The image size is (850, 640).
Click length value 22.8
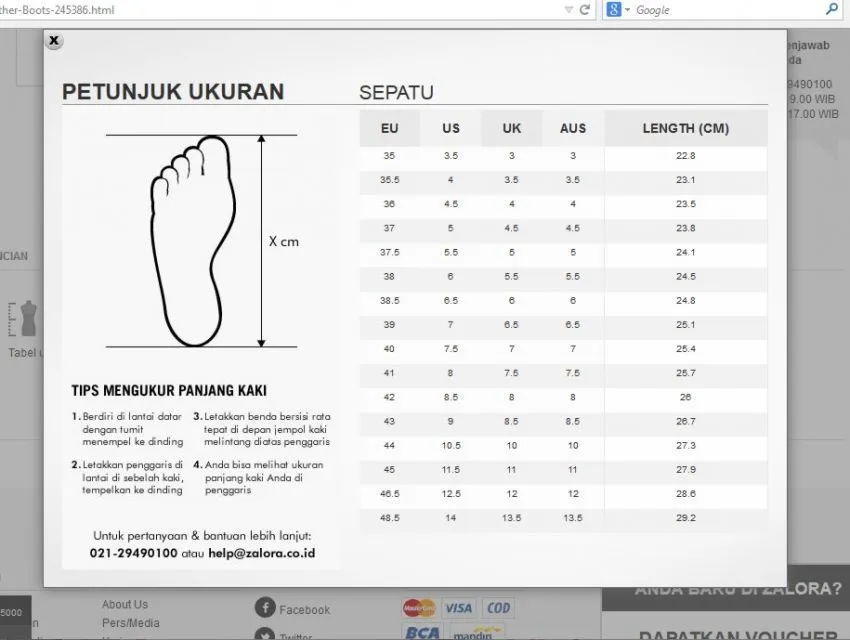tap(686, 156)
